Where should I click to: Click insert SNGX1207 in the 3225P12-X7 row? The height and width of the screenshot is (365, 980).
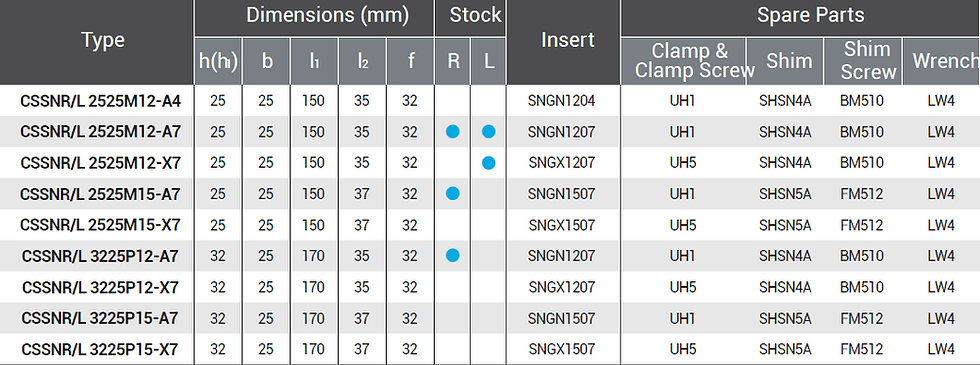coord(561,287)
